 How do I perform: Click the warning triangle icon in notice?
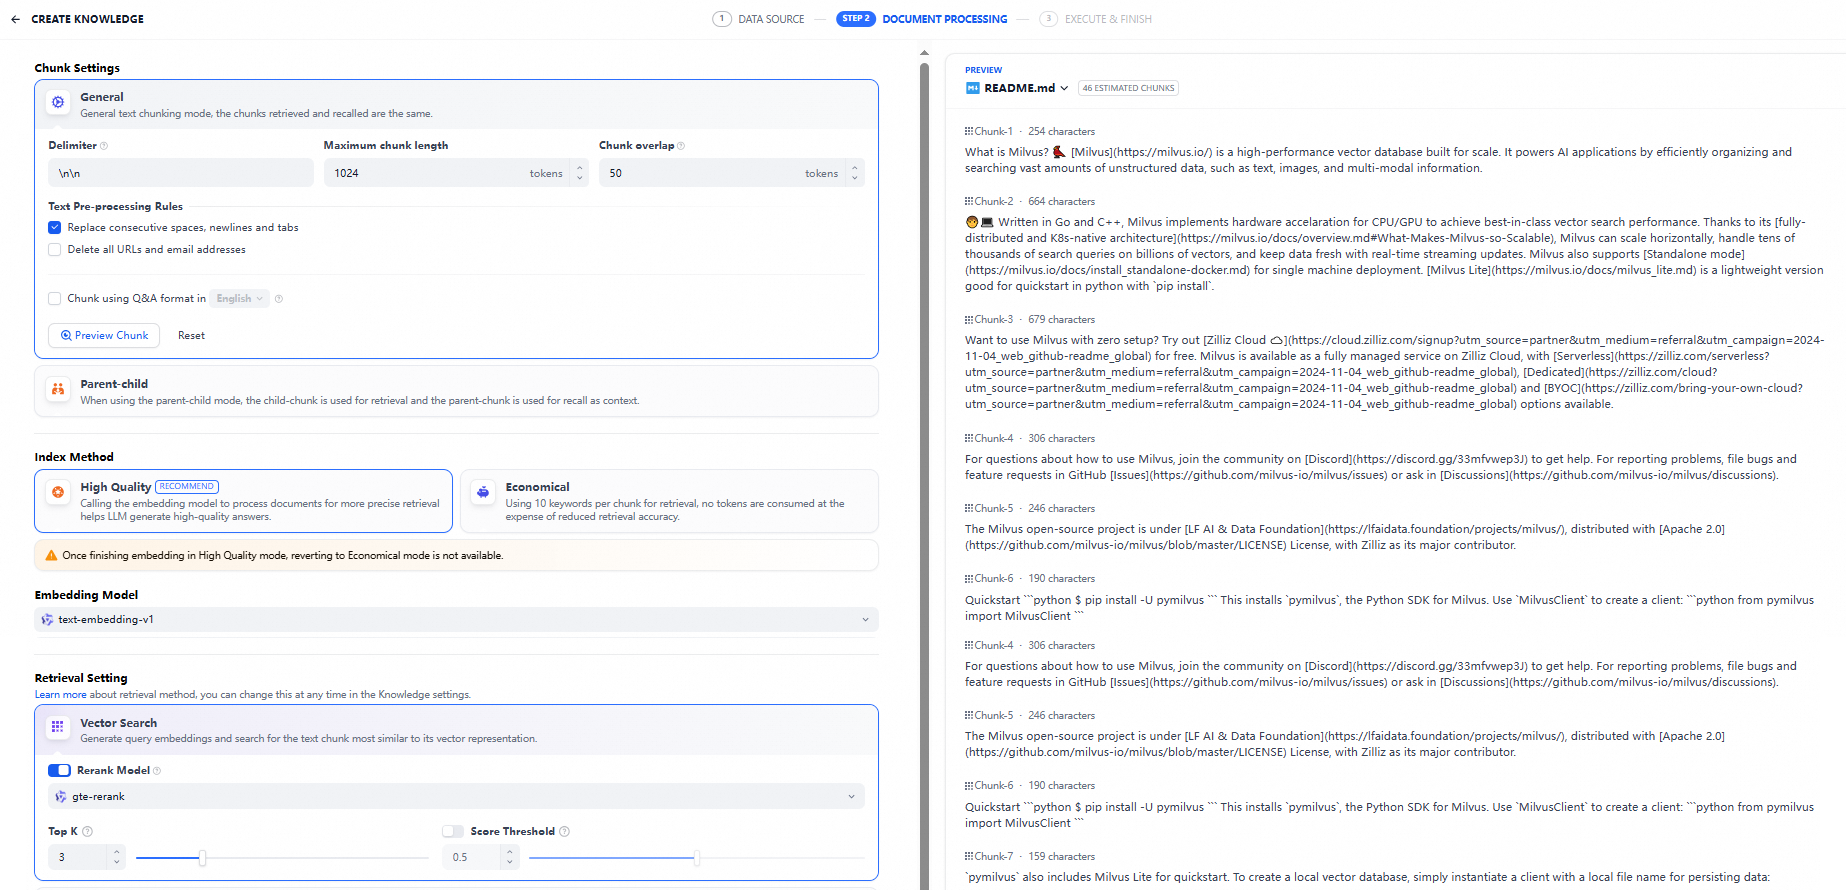point(51,555)
